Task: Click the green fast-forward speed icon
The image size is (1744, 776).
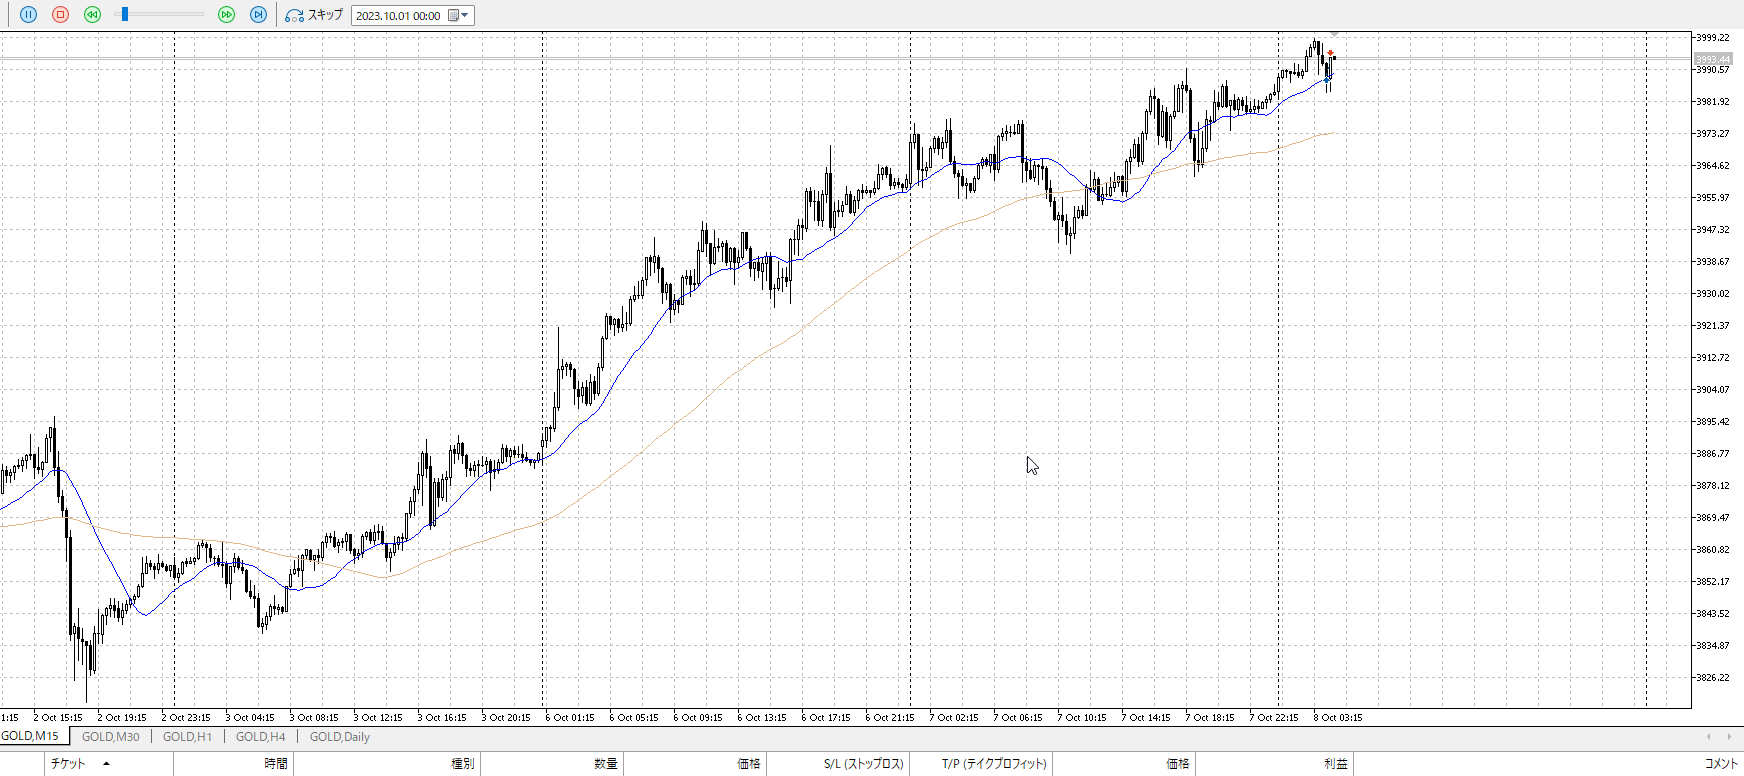Action: tap(226, 15)
